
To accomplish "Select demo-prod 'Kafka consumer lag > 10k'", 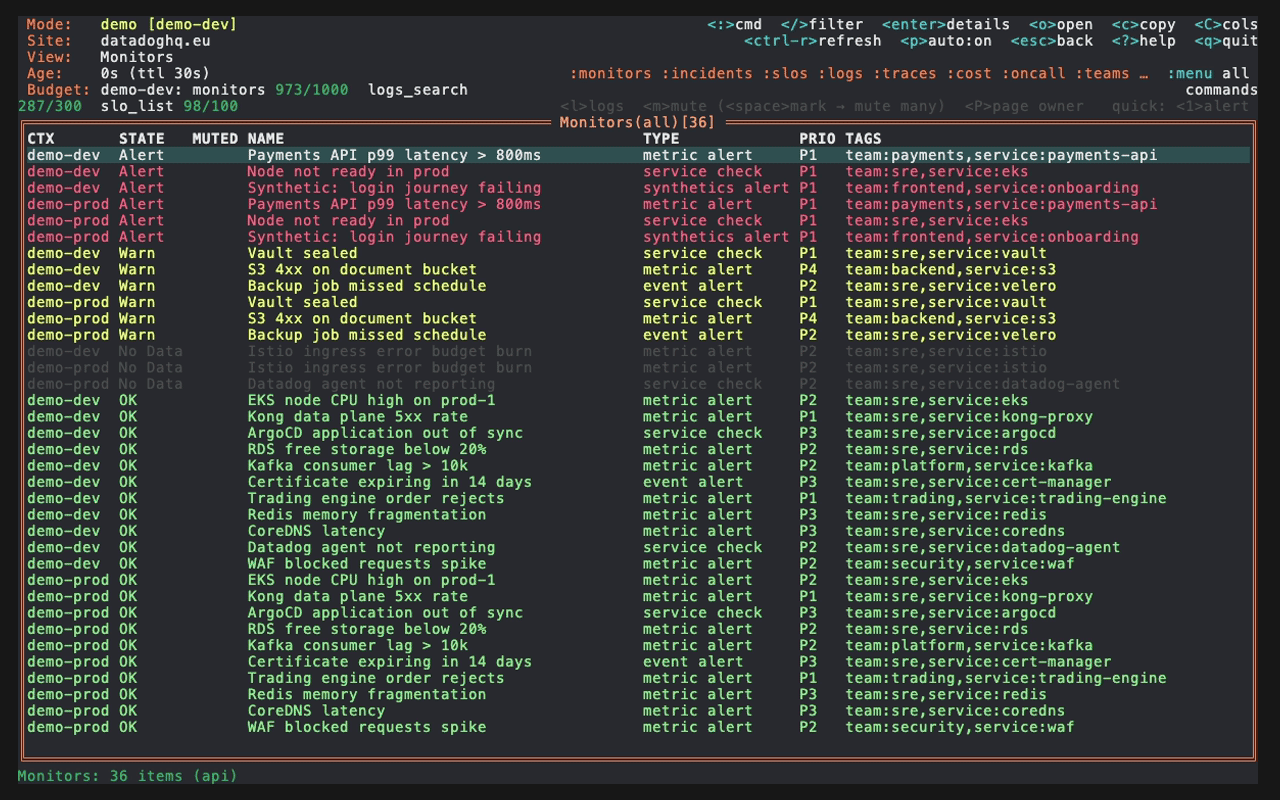I will tap(638, 645).
